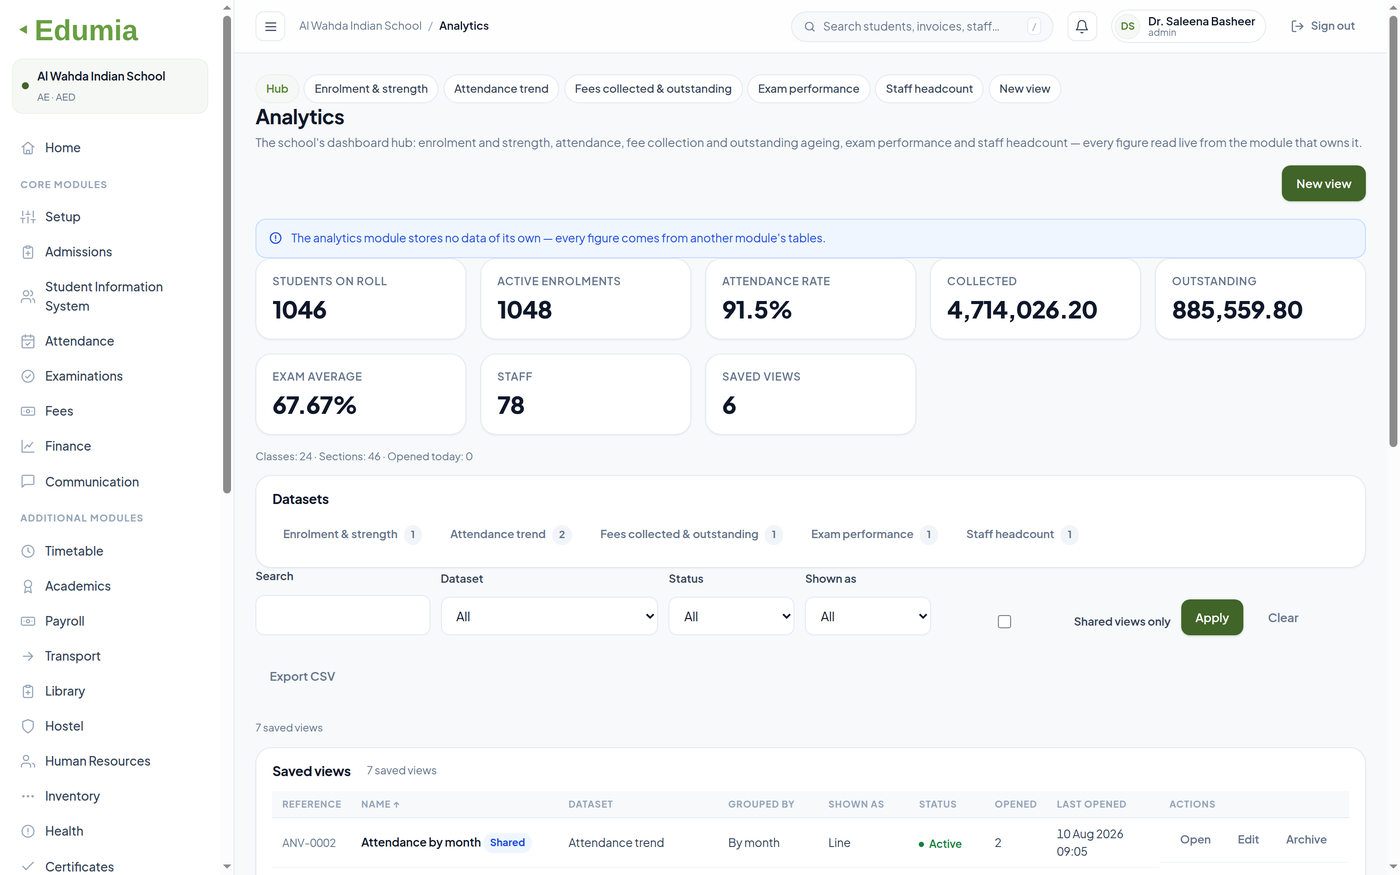The height and width of the screenshot is (875, 1400).
Task: Click the Examinations checkmark icon
Action: tap(28, 376)
